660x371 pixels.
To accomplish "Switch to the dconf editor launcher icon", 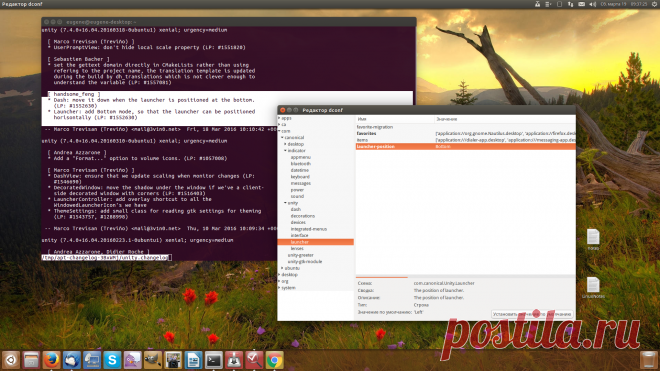I will click(x=254, y=360).
